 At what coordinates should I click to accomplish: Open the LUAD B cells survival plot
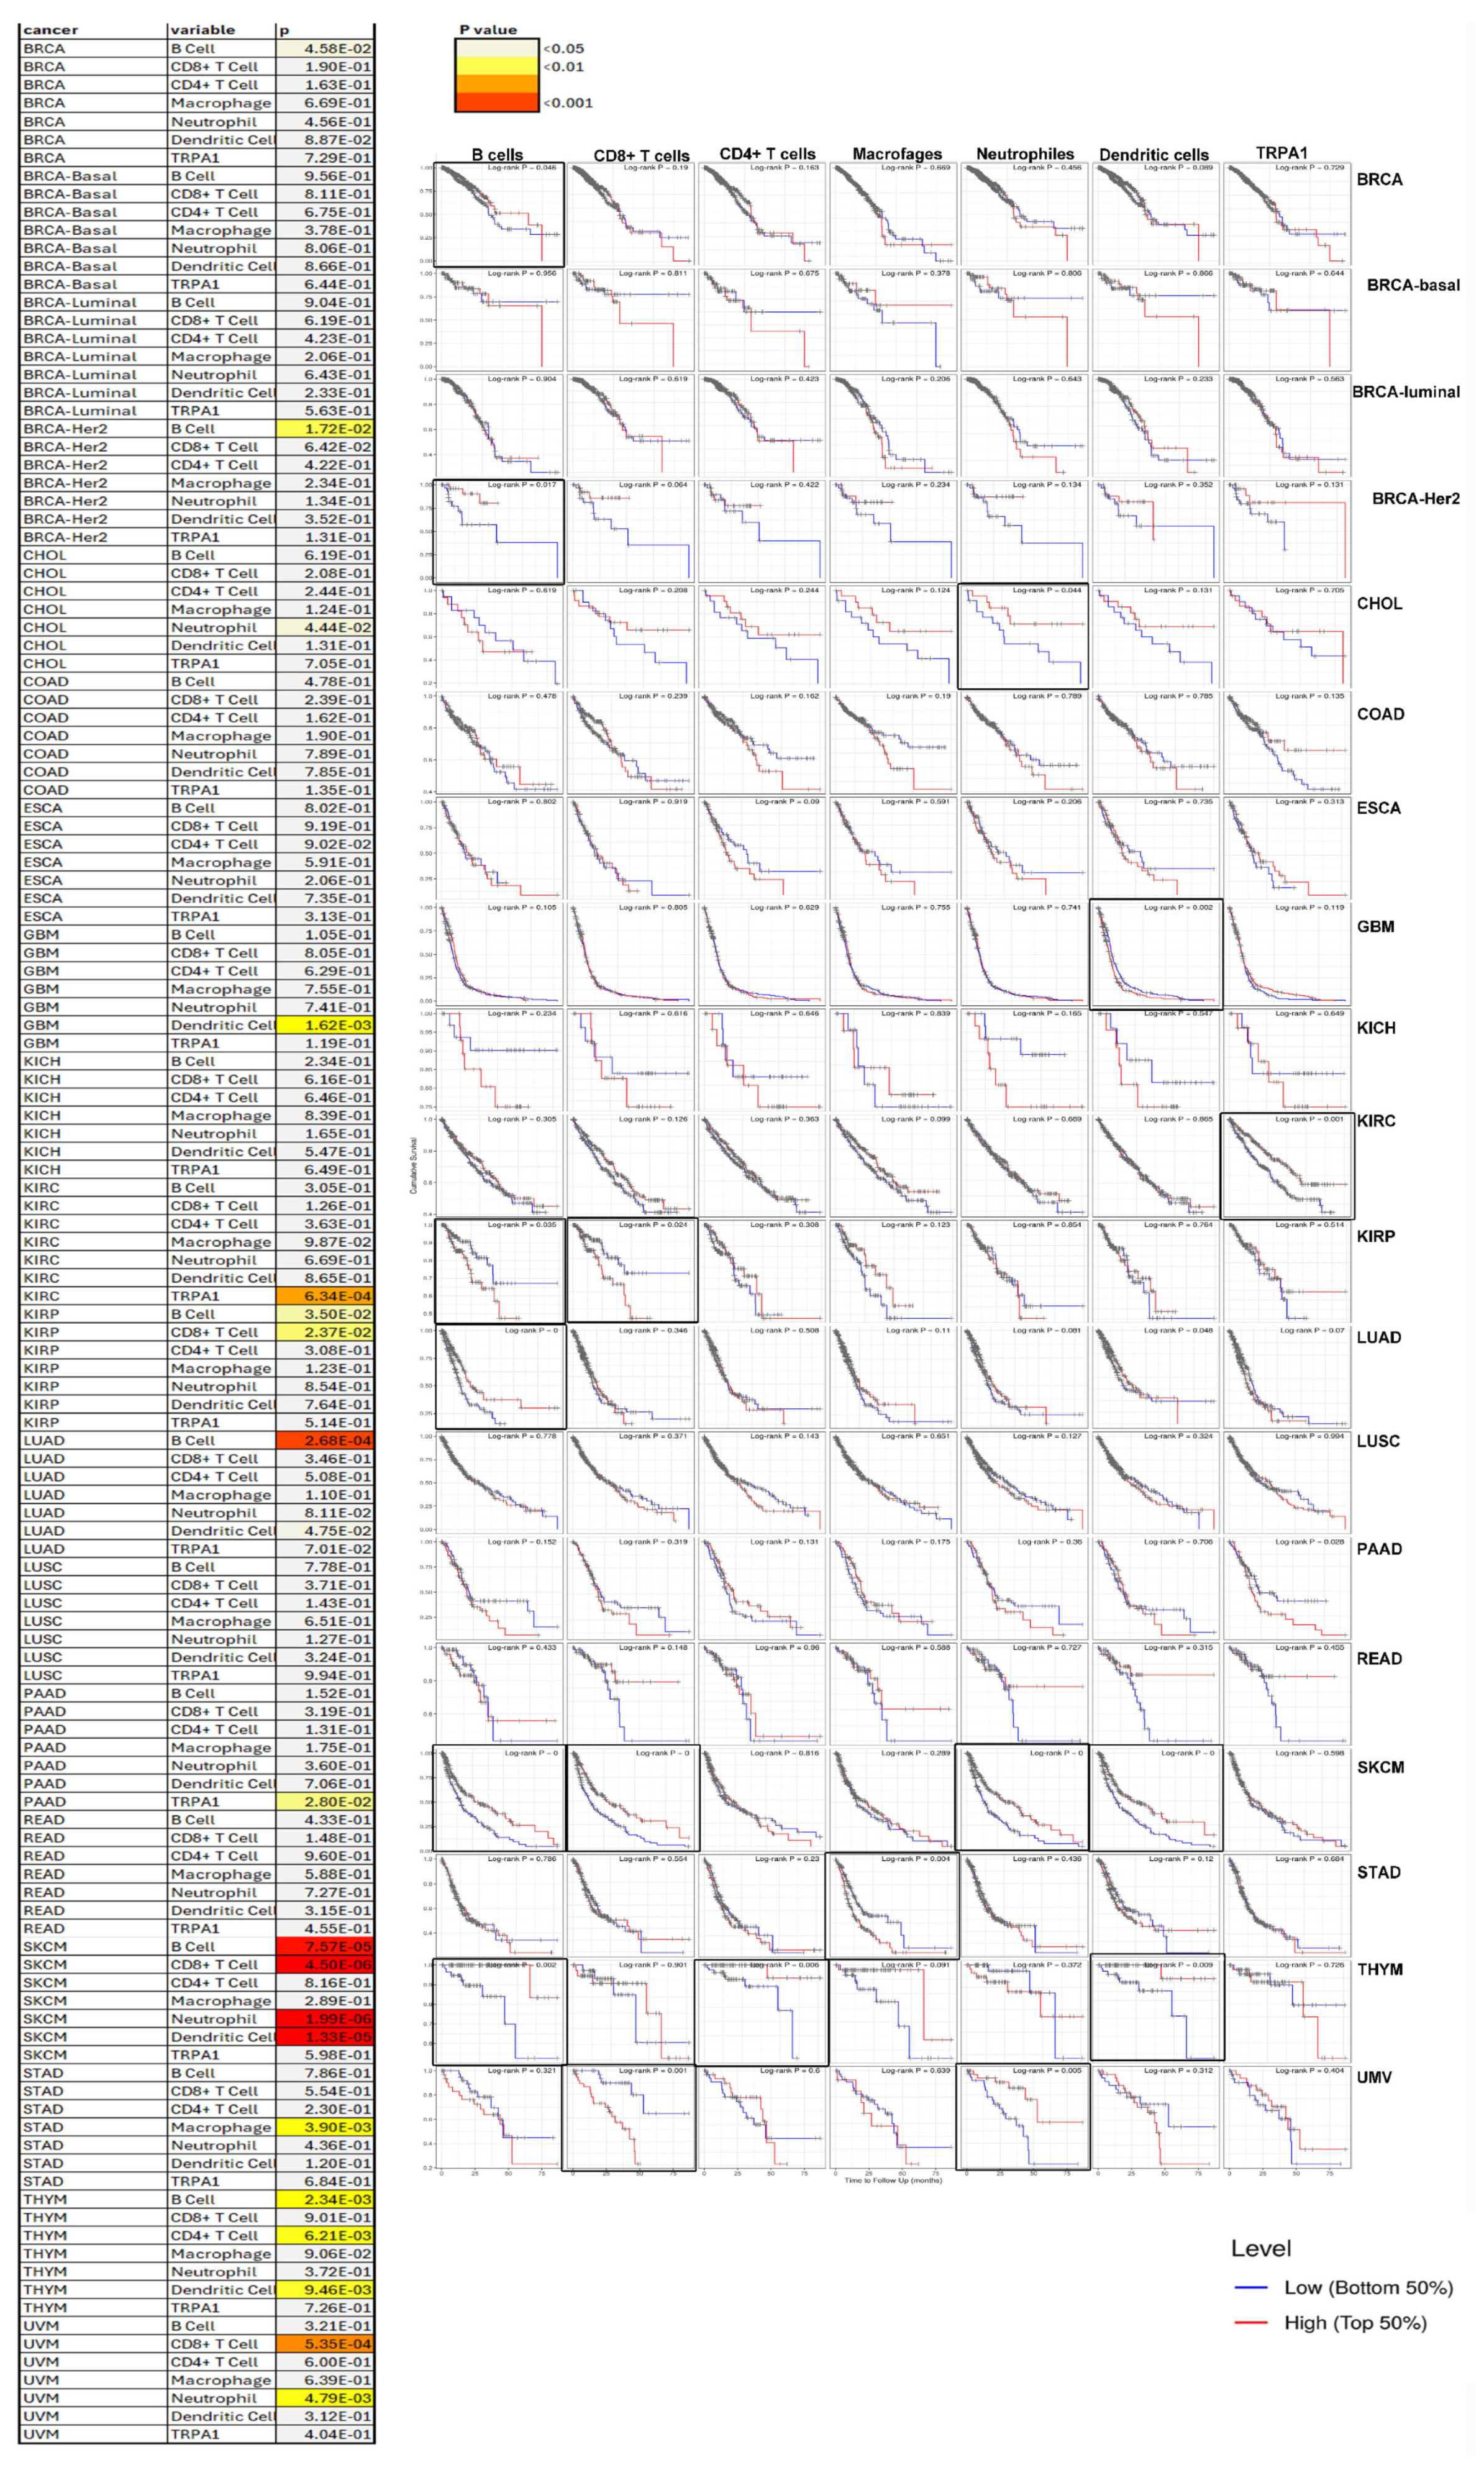[x=500, y=1377]
